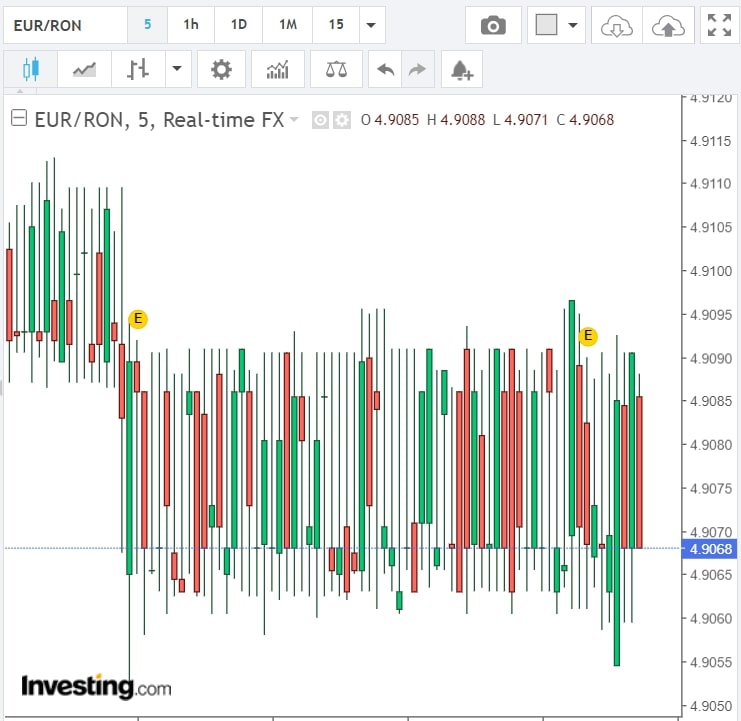Open the indicators panel
The height and width of the screenshot is (721, 741).
coord(278,69)
